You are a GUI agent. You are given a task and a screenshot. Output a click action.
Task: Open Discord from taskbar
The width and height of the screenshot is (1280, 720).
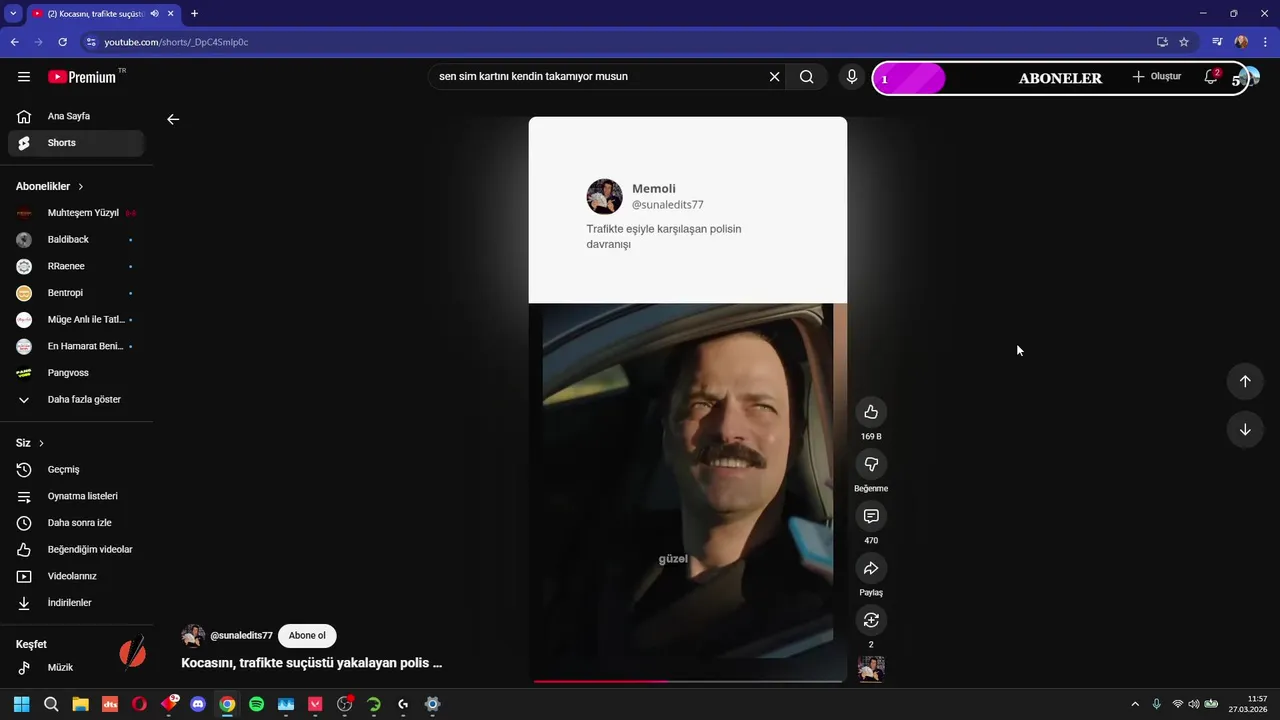(198, 704)
